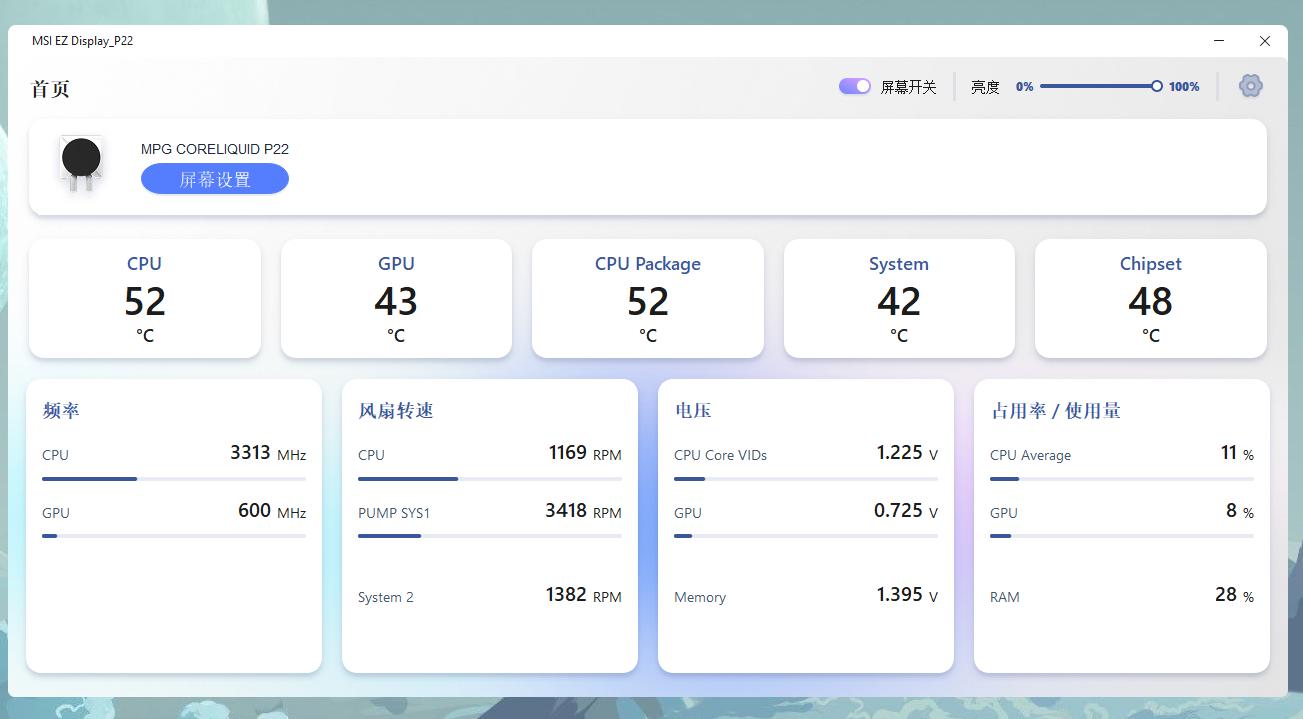Click the MSI EZ Display_P22 window title
The height and width of the screenshot is (719, 1303).
click(82, 41)
